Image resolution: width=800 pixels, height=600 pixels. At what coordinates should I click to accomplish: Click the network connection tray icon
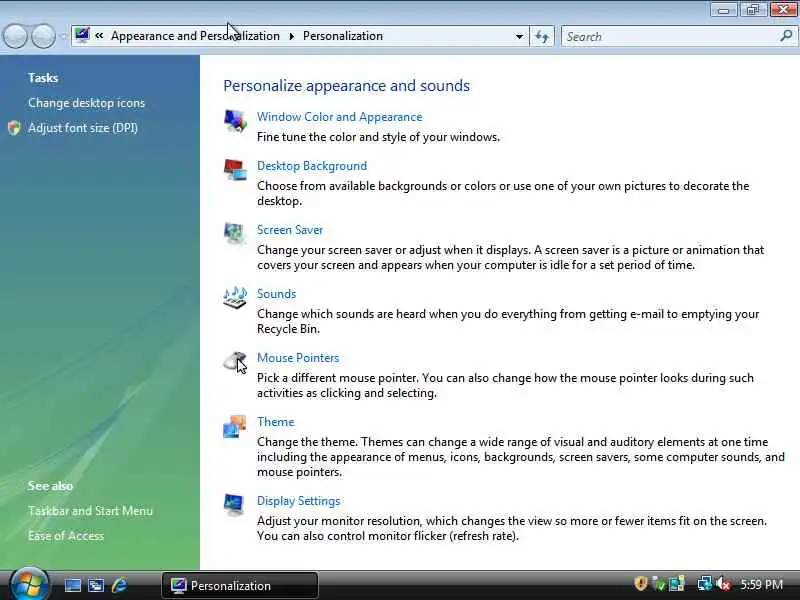705,584
